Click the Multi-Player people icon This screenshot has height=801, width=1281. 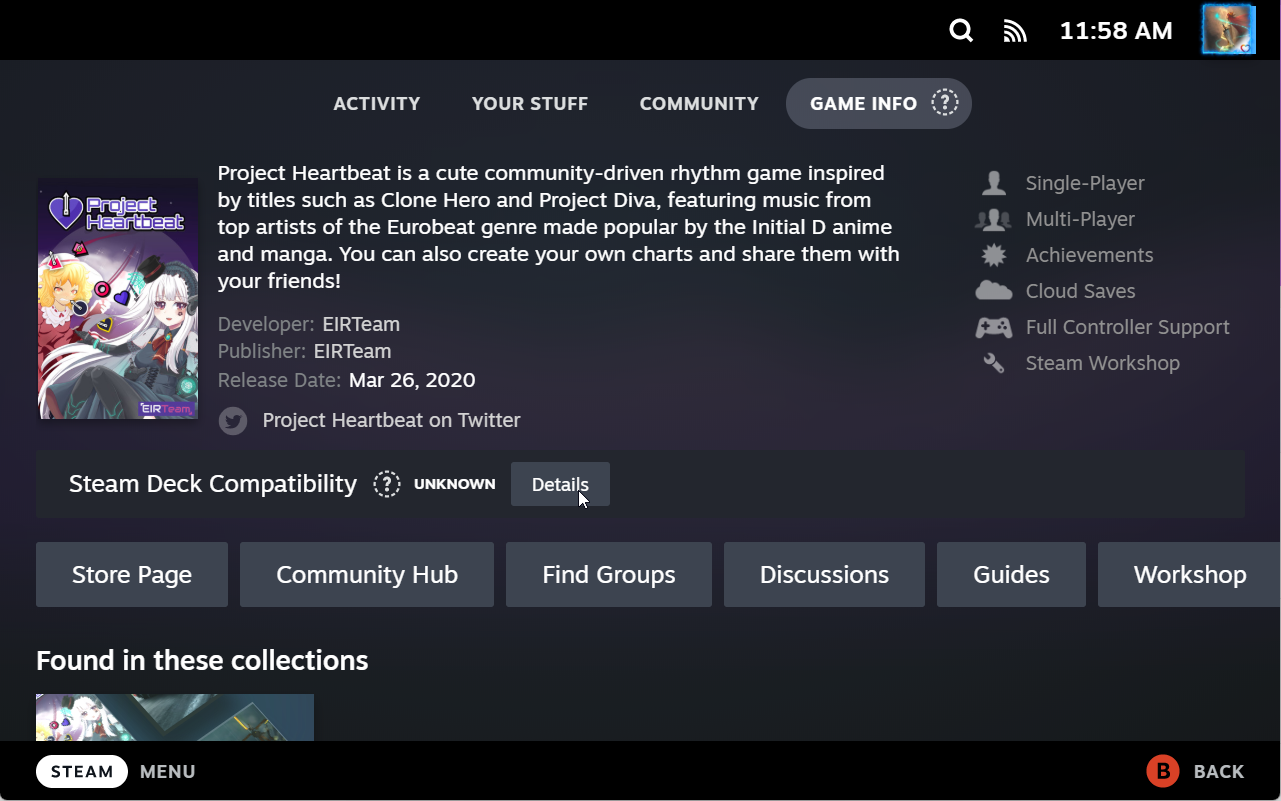(x=994, y=219)
